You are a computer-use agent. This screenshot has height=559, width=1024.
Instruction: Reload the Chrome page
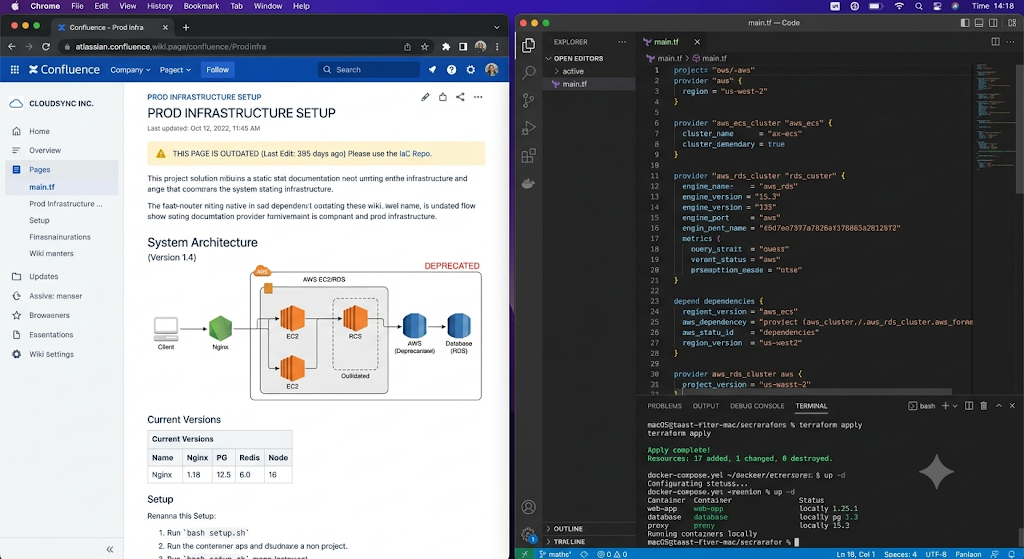pyautogui.click(x=46, y=46)
